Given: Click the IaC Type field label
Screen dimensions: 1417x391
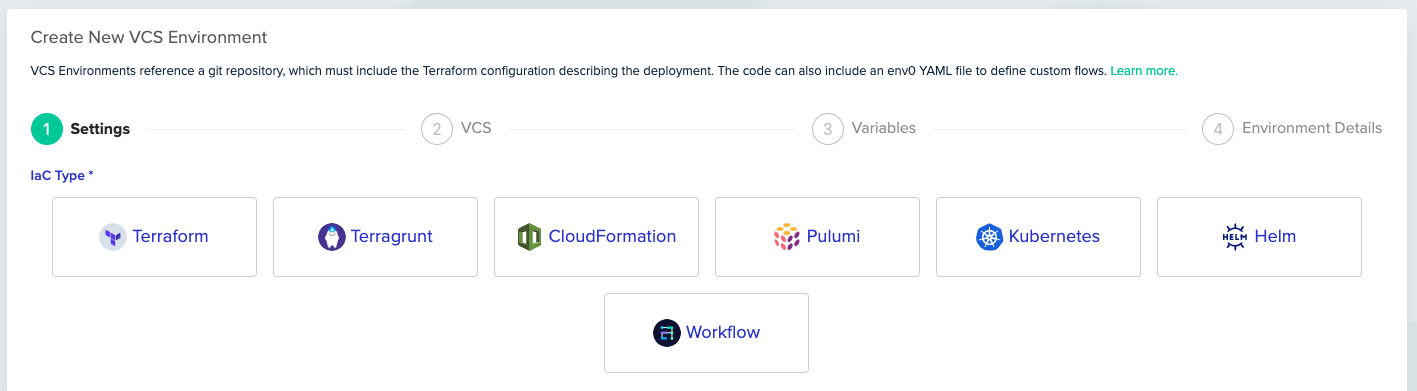Looking at the screenshot, I should click(62, 176).
